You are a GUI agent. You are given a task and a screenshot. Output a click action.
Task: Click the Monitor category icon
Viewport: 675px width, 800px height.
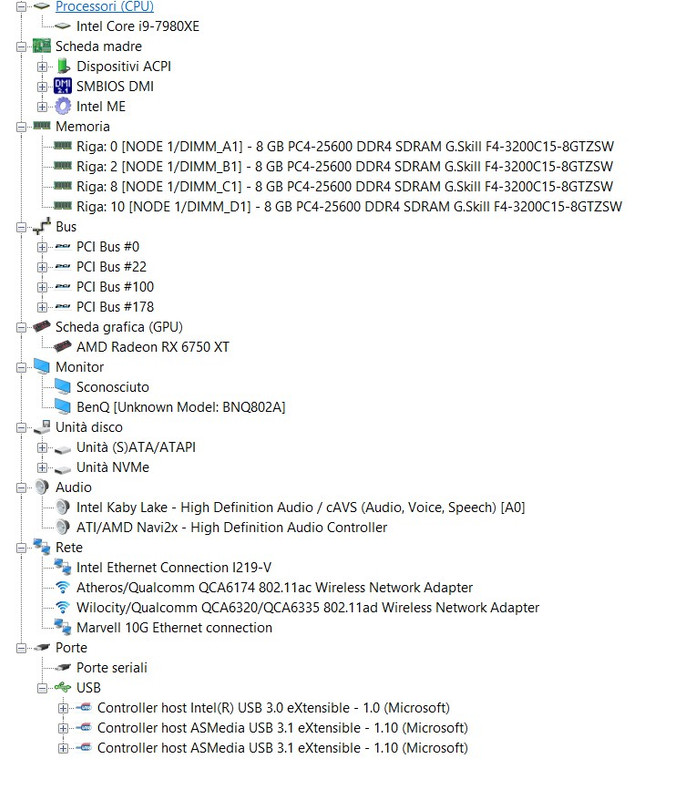tap(42, 366)
